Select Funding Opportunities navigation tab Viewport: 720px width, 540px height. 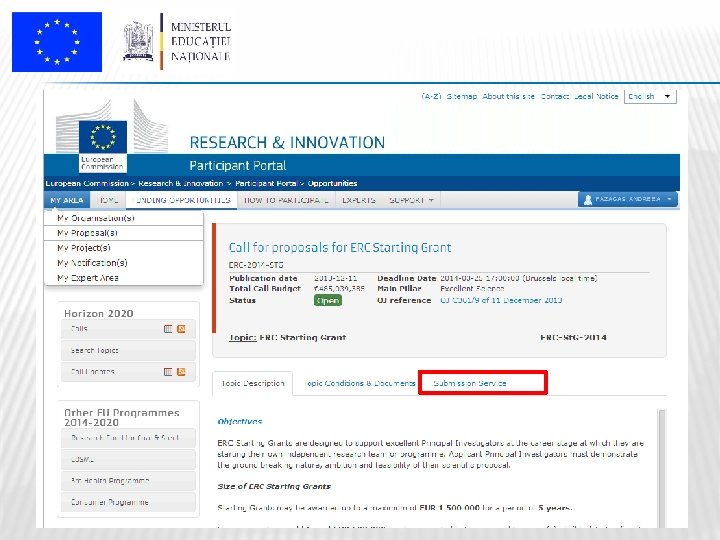pyautogui.click(x=183, y=200)
